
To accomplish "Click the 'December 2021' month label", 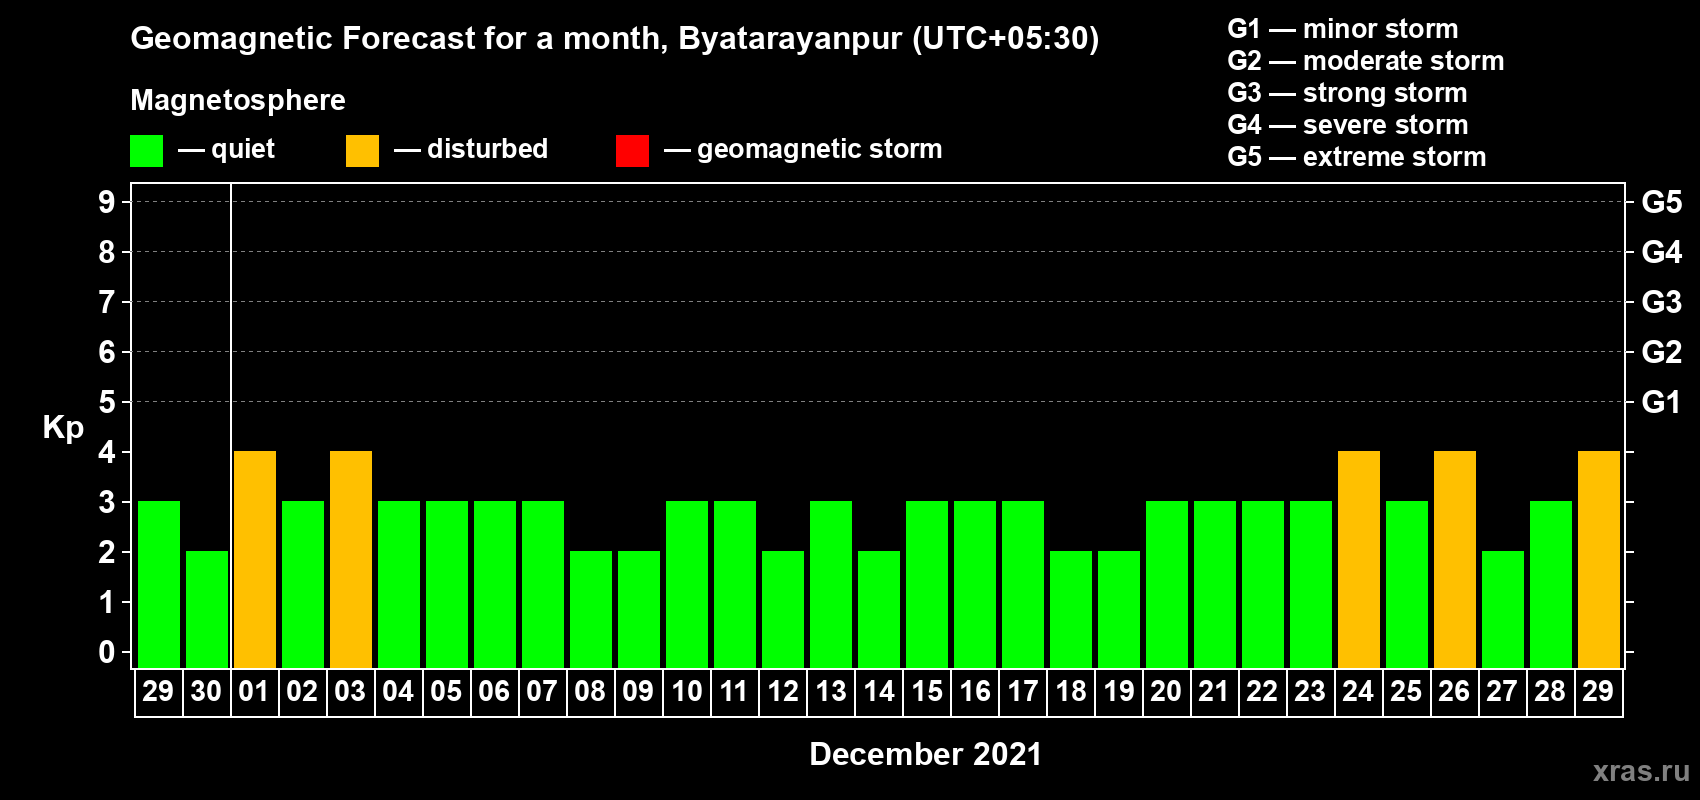I will point(925,754).
